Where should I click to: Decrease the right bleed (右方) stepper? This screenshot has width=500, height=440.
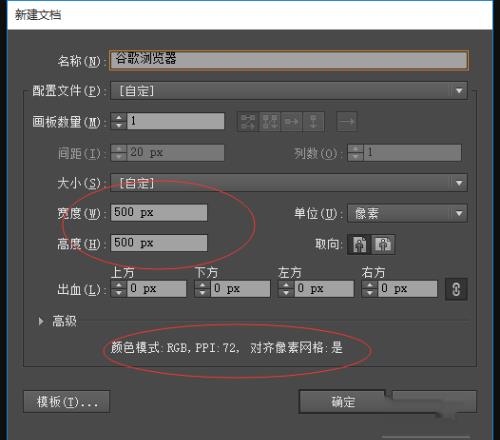370,293
